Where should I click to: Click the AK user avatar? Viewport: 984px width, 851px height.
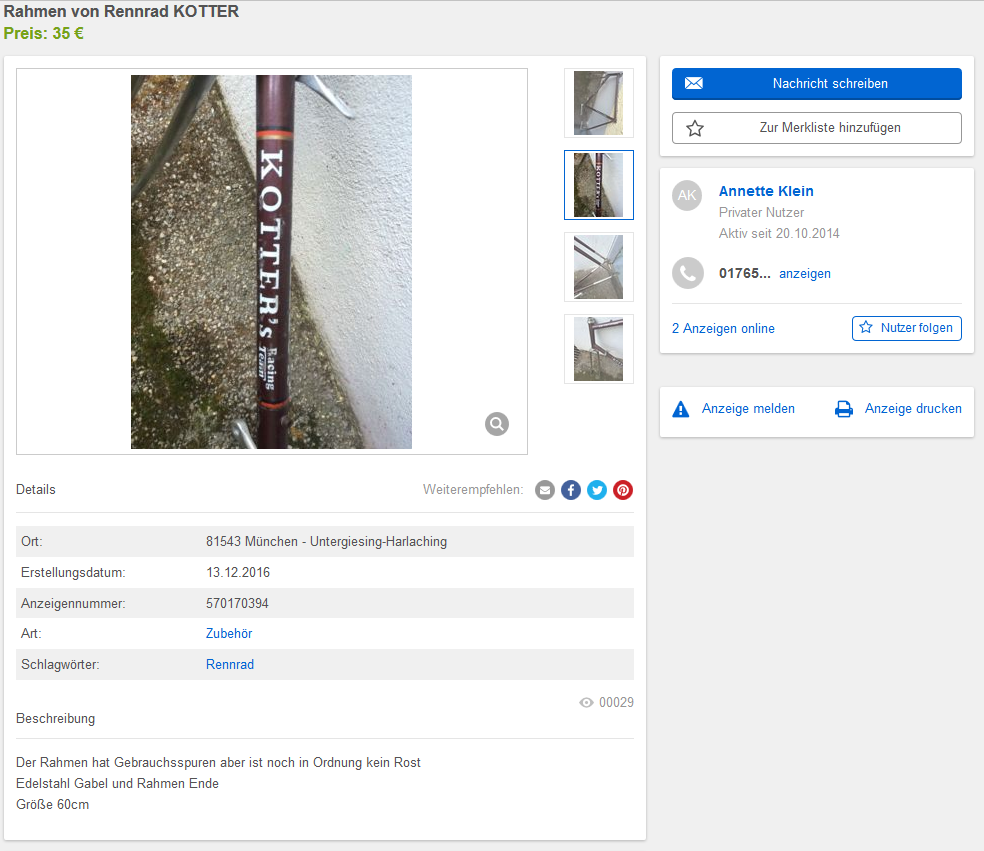coord(687,195)
